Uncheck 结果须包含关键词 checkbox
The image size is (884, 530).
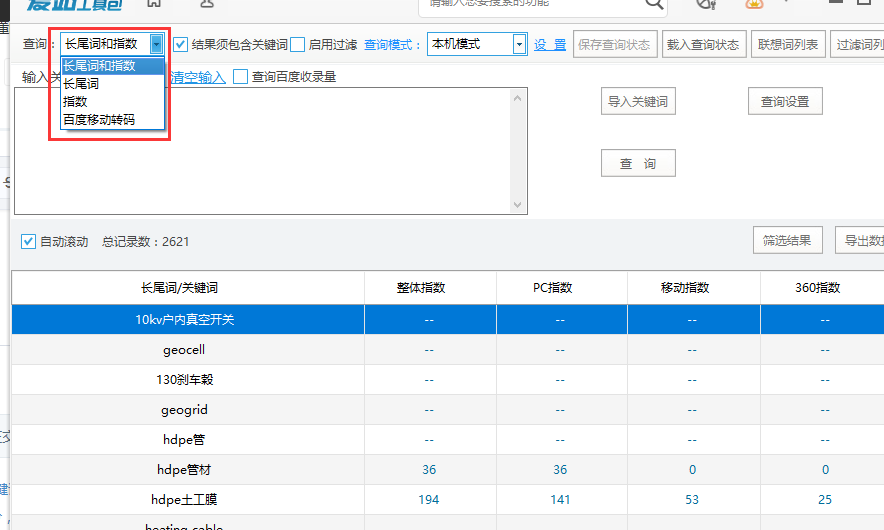coord(181,44)
